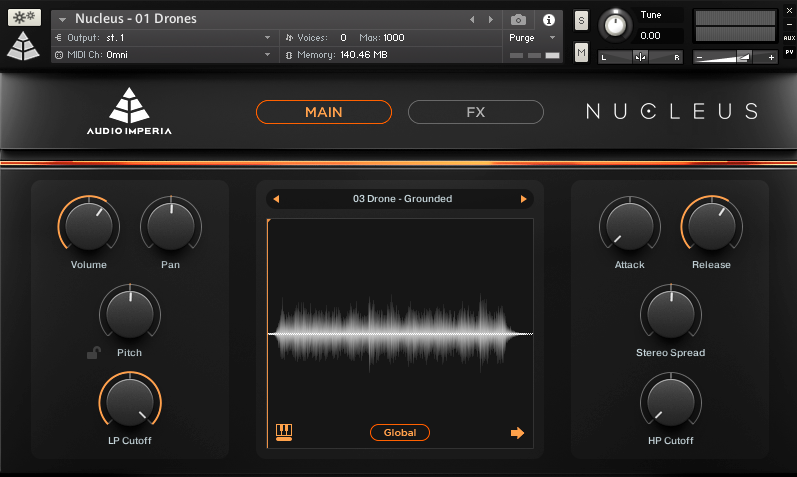Adjust the LP Cutoff knob
This screenshot has width=797, height=477.
point(130,401)
